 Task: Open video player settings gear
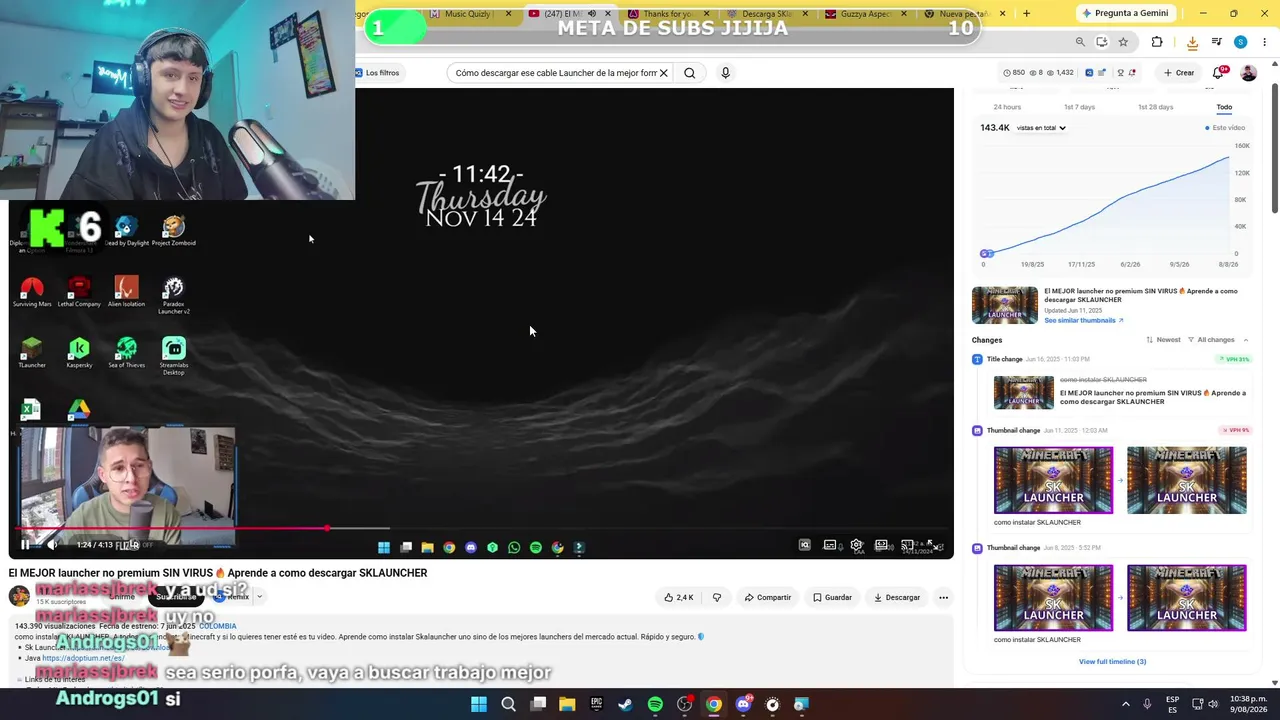(857, 545)
